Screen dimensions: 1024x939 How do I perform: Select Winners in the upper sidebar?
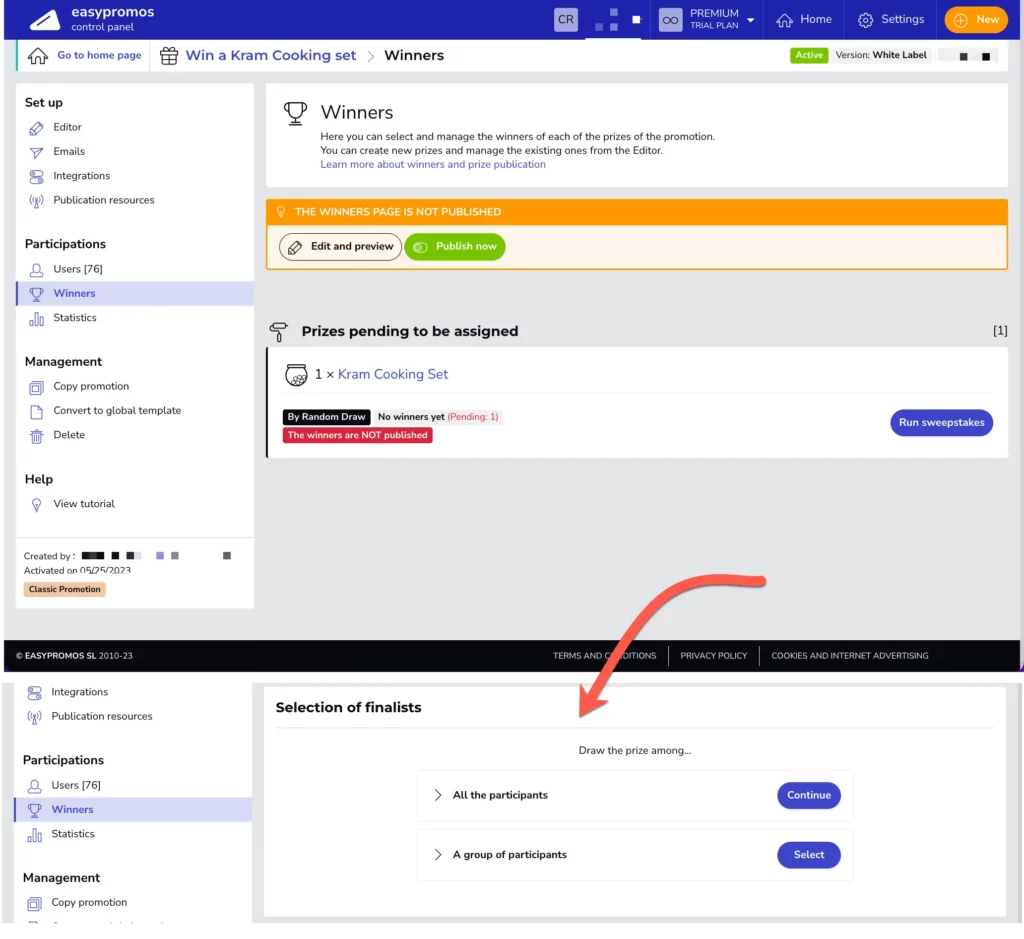click(x=135, y=293)
